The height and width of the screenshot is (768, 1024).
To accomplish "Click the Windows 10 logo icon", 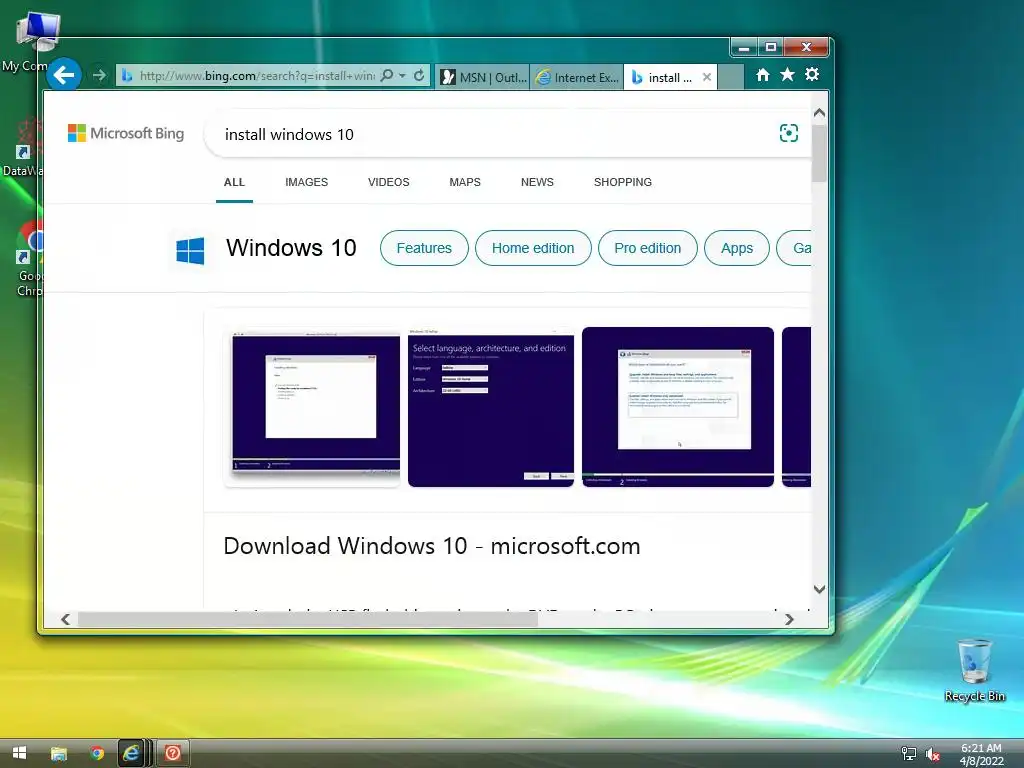I will (x=190, y=251).
